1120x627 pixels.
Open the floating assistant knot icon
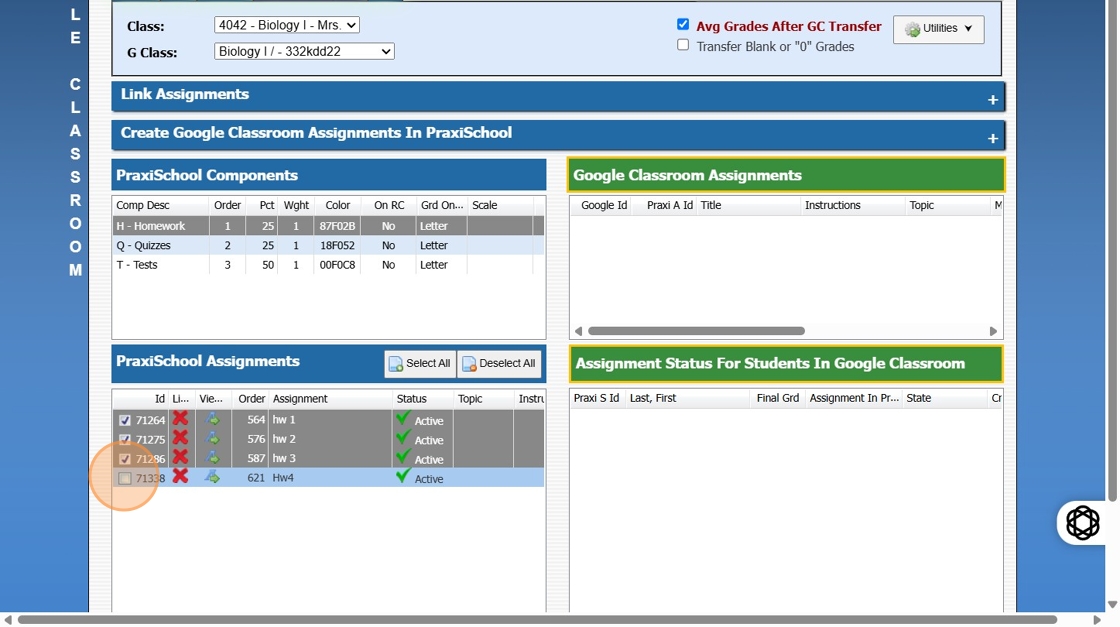tap(1082, 523)
